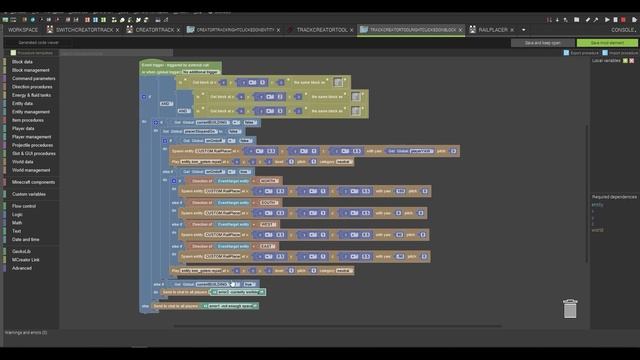Select block in second 'the same block as' slot

click(x=356, y=97)
